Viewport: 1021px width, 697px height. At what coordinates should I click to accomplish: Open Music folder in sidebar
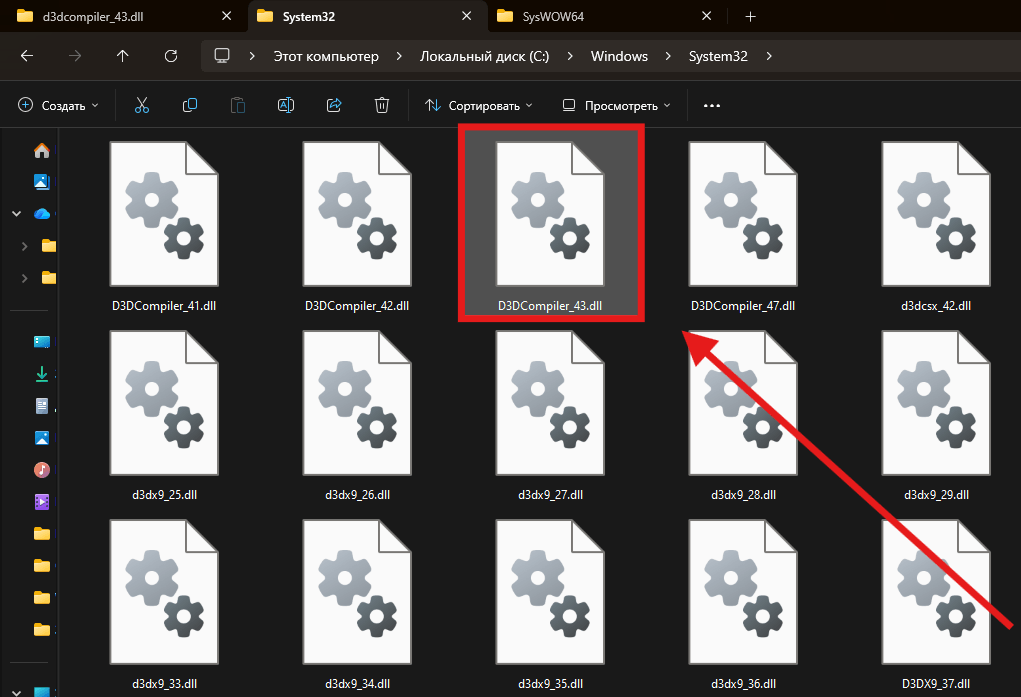coord(42,469)
